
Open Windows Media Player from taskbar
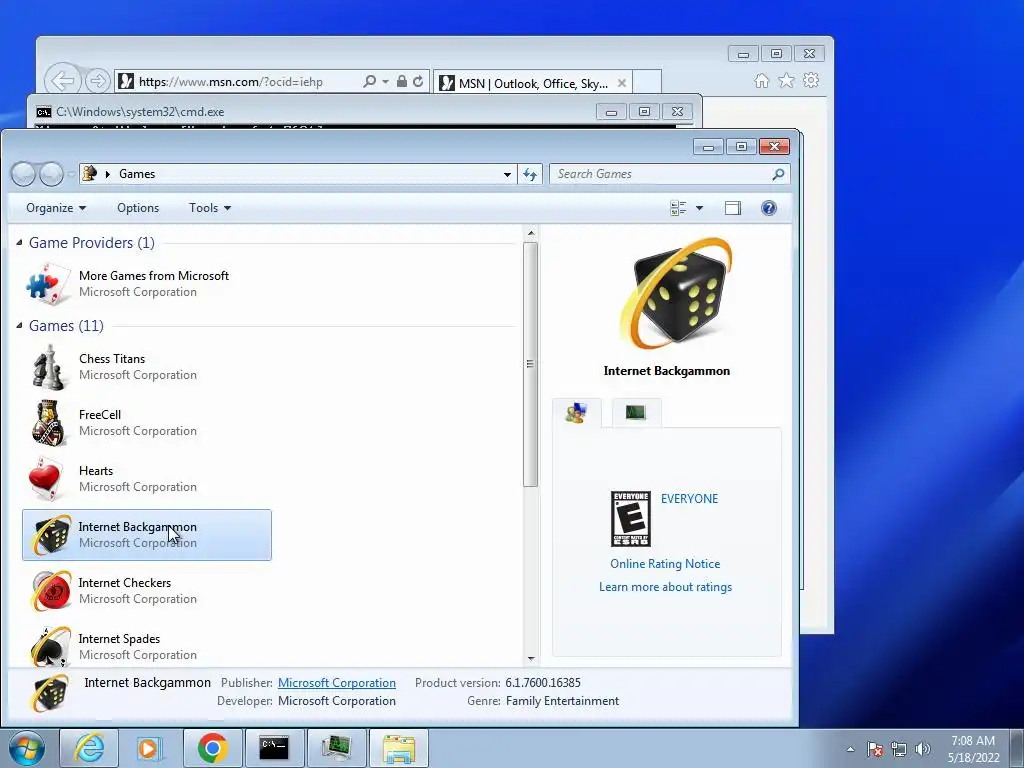(x=150, y=748)
